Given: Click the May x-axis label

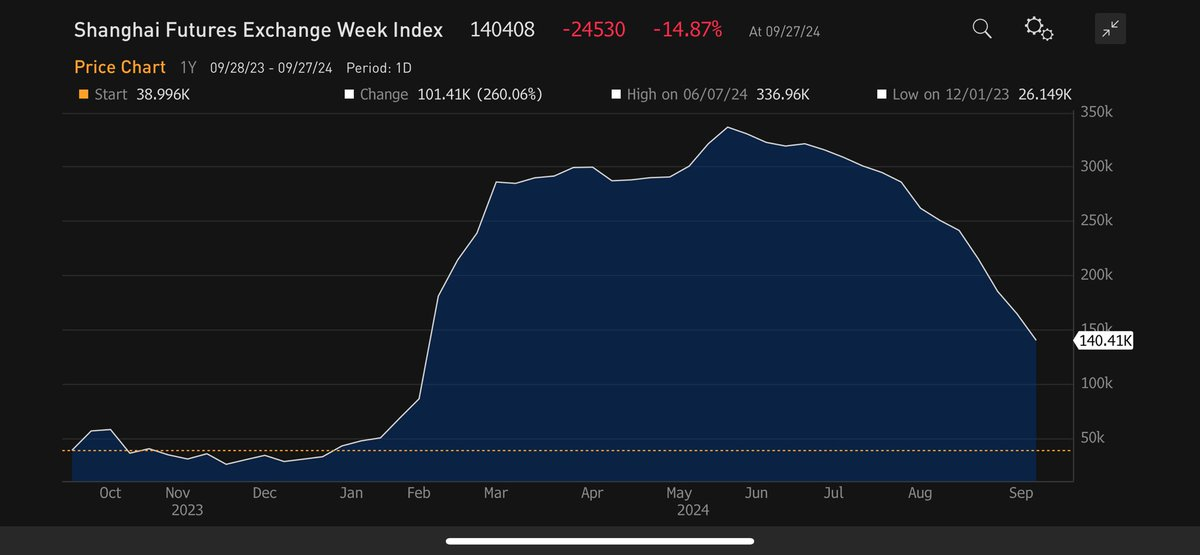Looking at the screenshot, I should coord(679,493).
